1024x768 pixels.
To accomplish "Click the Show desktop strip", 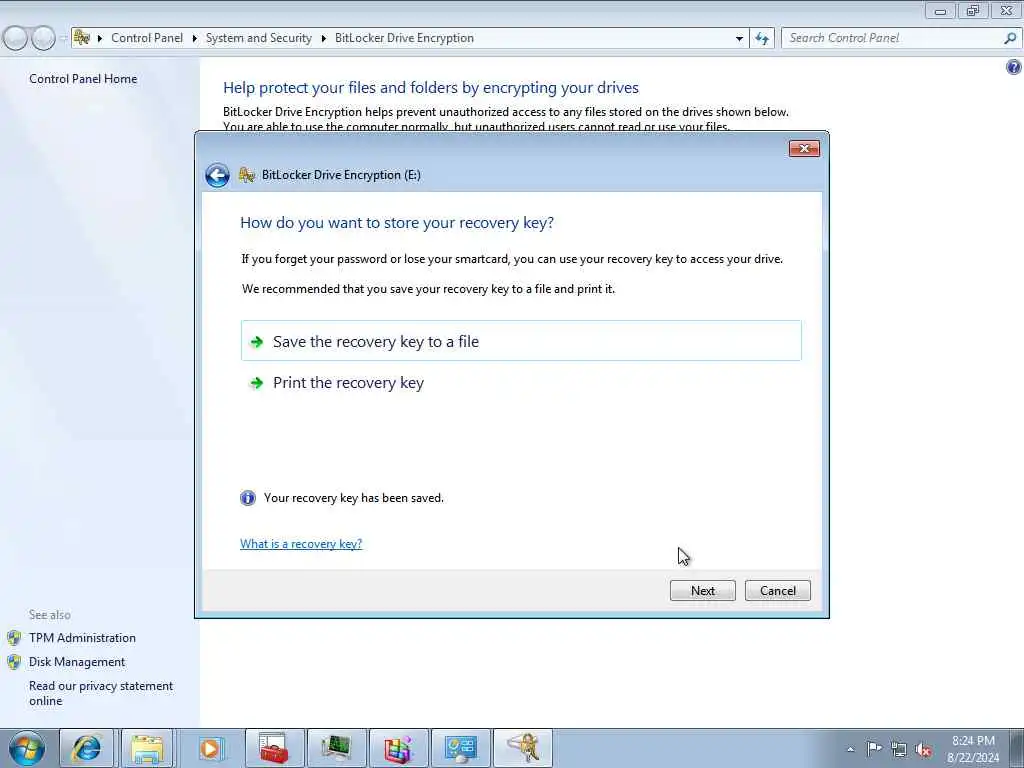I will 1017,748.
